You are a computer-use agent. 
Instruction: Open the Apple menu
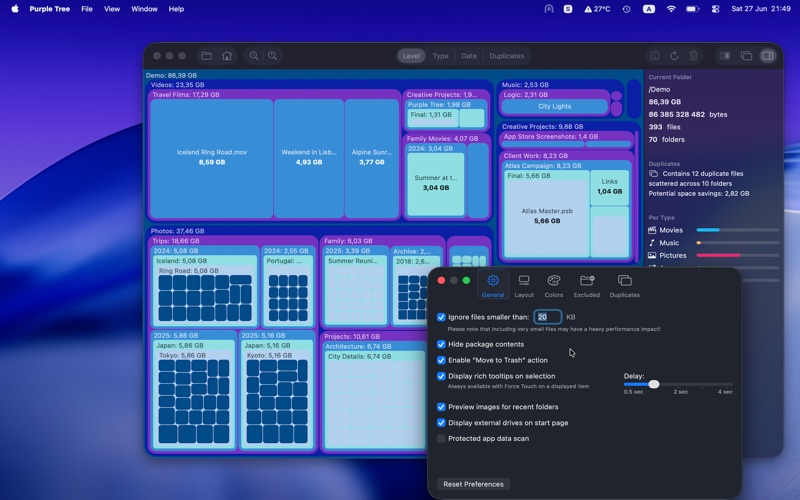click(x=15, y=9)
